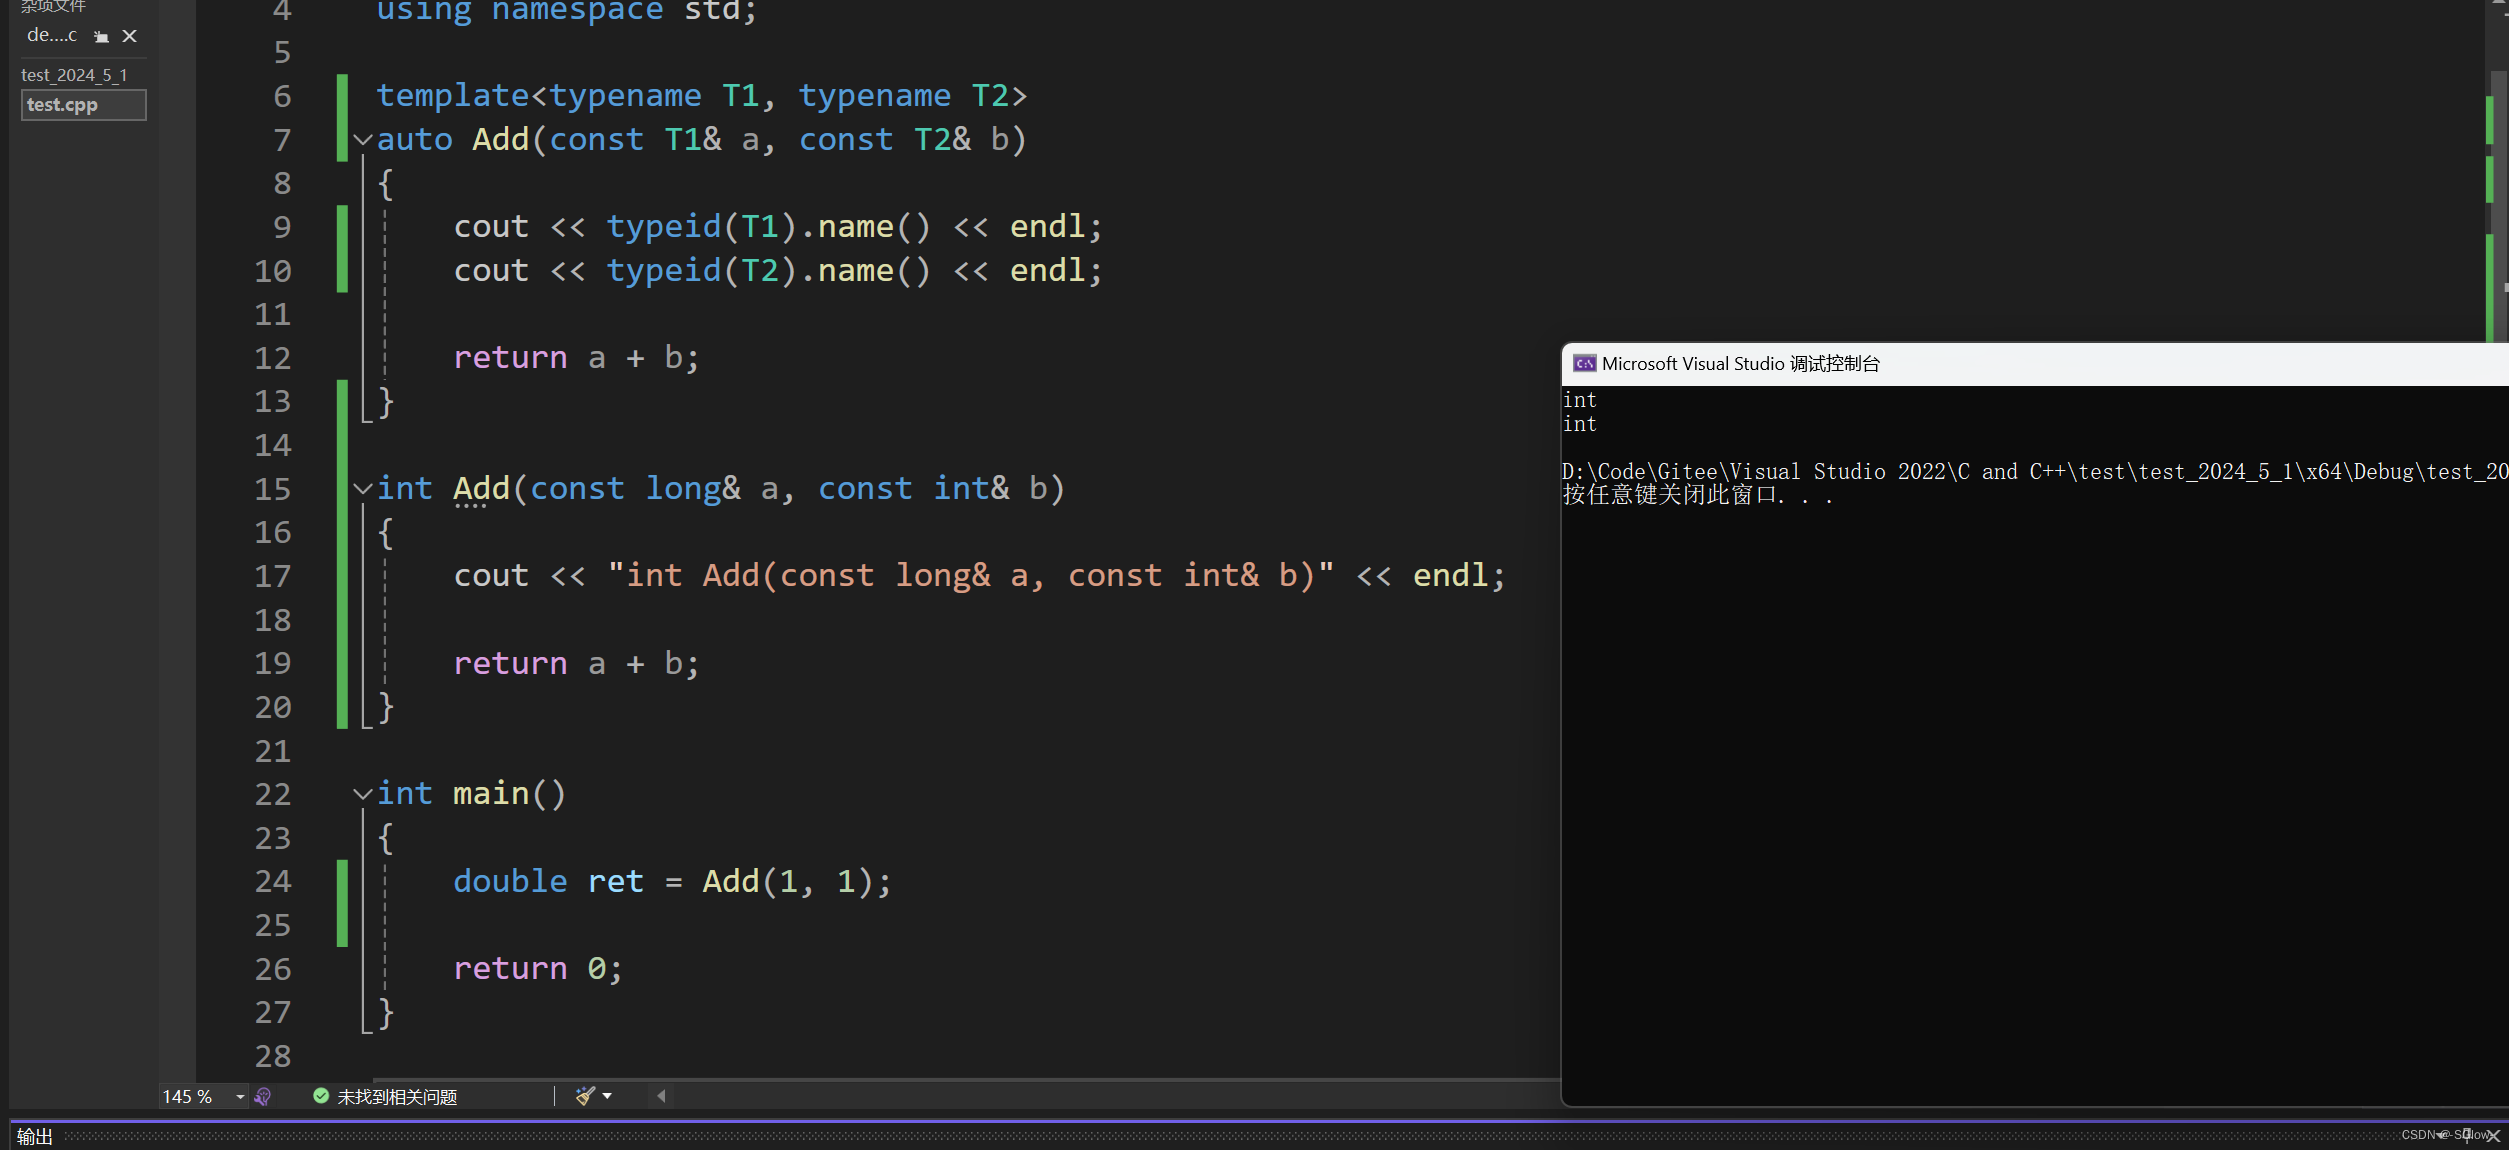2509x1150 pixels.
Task: Open output panel window position dropdown arrow
Action: coord(2441,1135)
